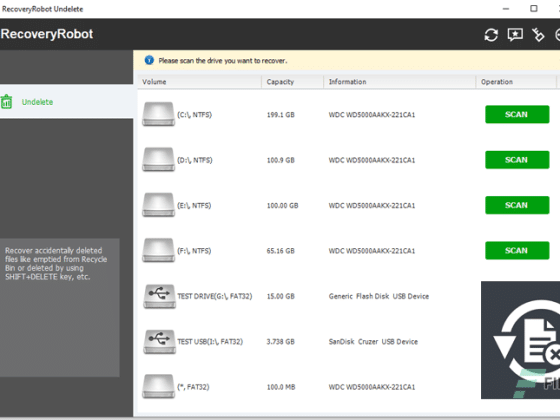Click the 100.0 MB capacity cell
Image resolution: width=560 pixels, height=420 pixels.
[281, 387]
